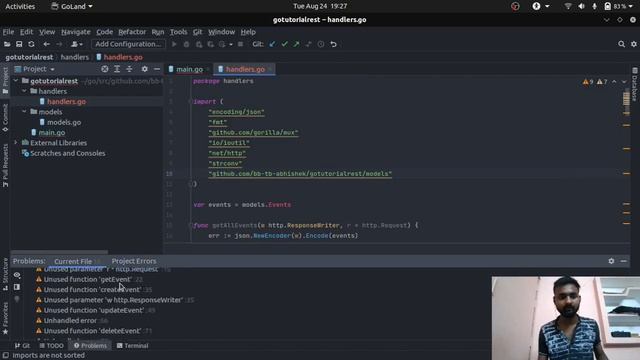Open the Database side panel
This screenshot has height=360, width=640.
[634, 84]
